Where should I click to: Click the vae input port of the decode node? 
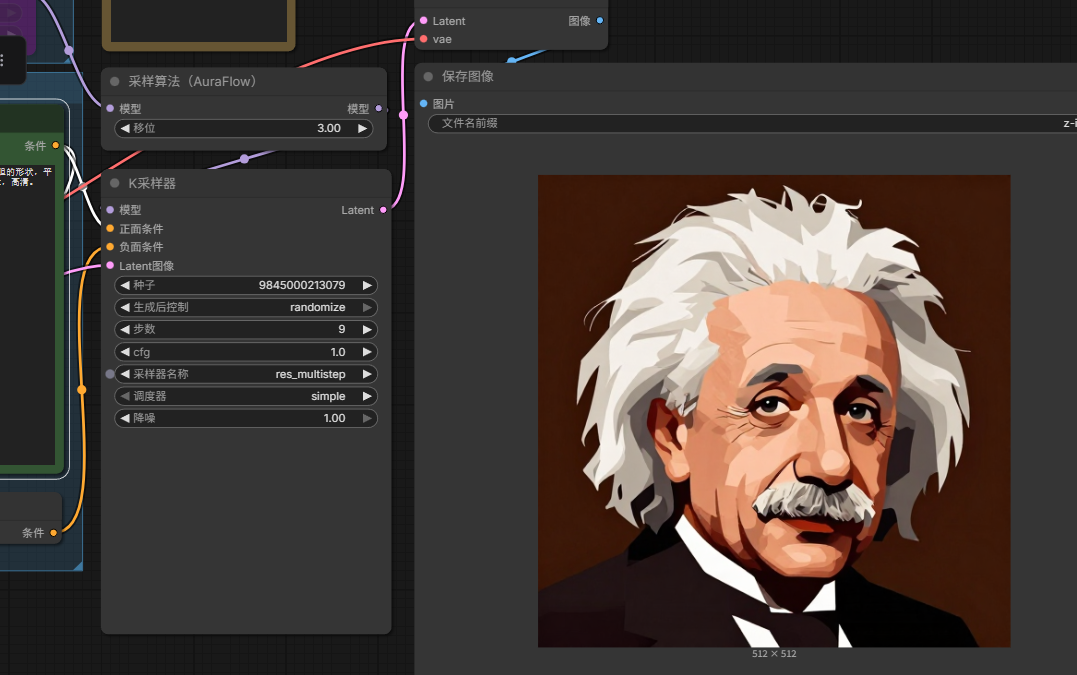424,39
